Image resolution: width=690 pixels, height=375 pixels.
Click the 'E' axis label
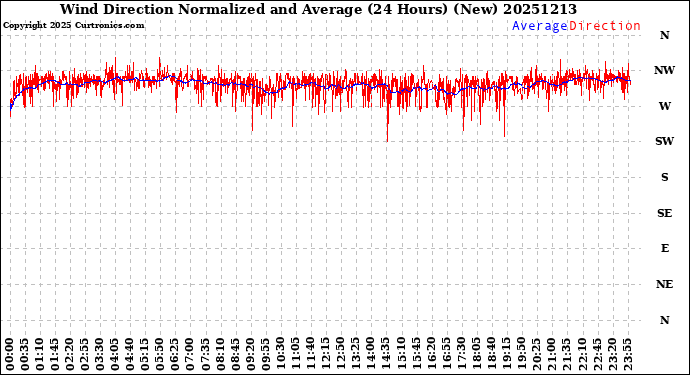coord(664,249)
